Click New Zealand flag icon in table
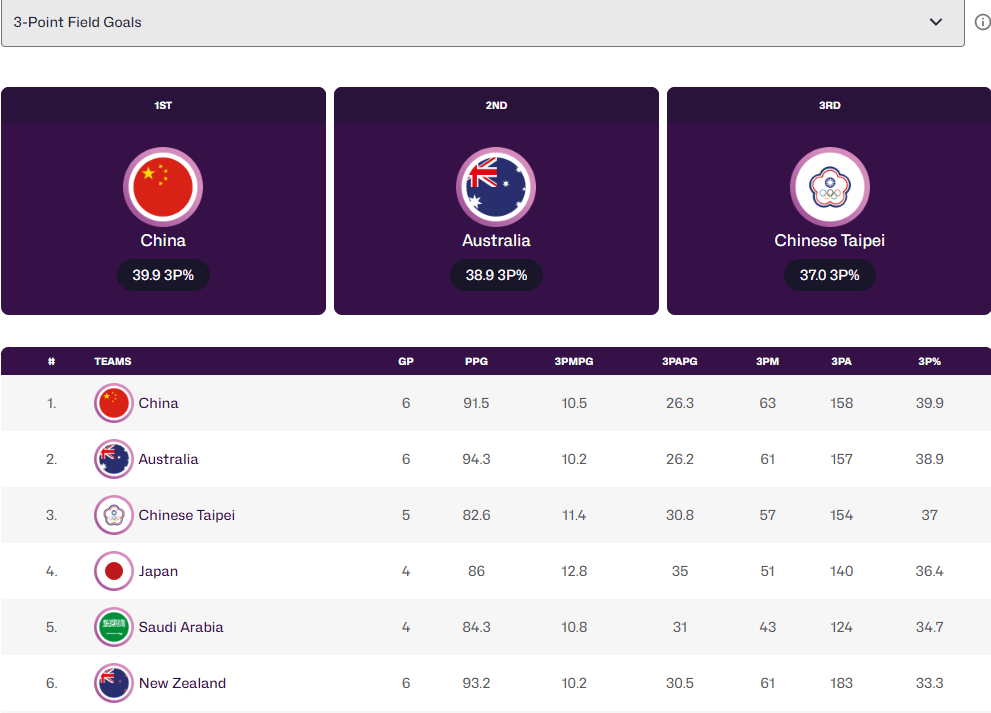The image size is (991, 713). (x=114, y=683)
